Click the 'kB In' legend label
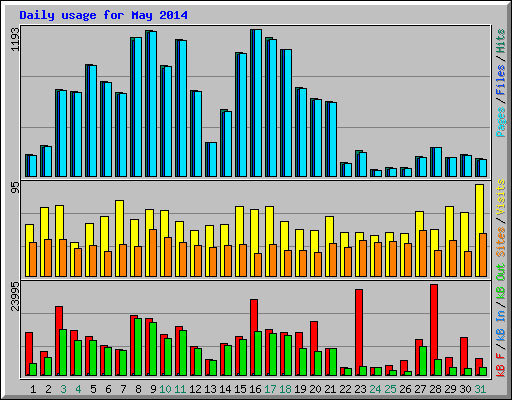 pyautogui.click(x=501, y=326)
